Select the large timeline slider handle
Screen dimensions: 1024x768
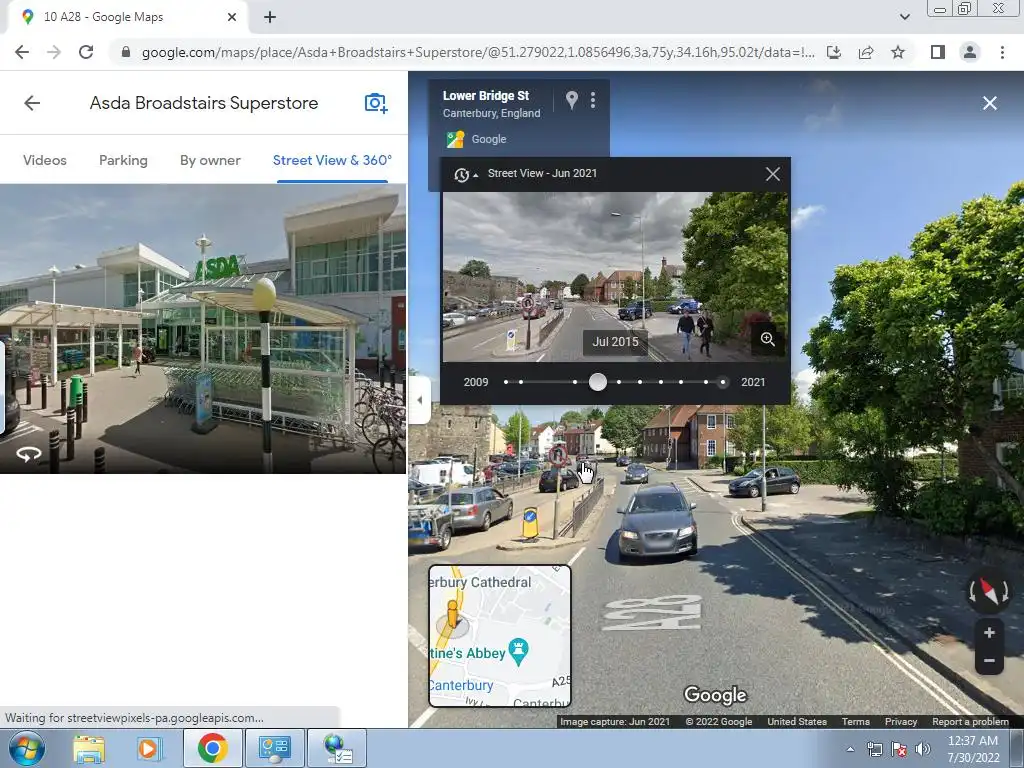pos(598,382)
